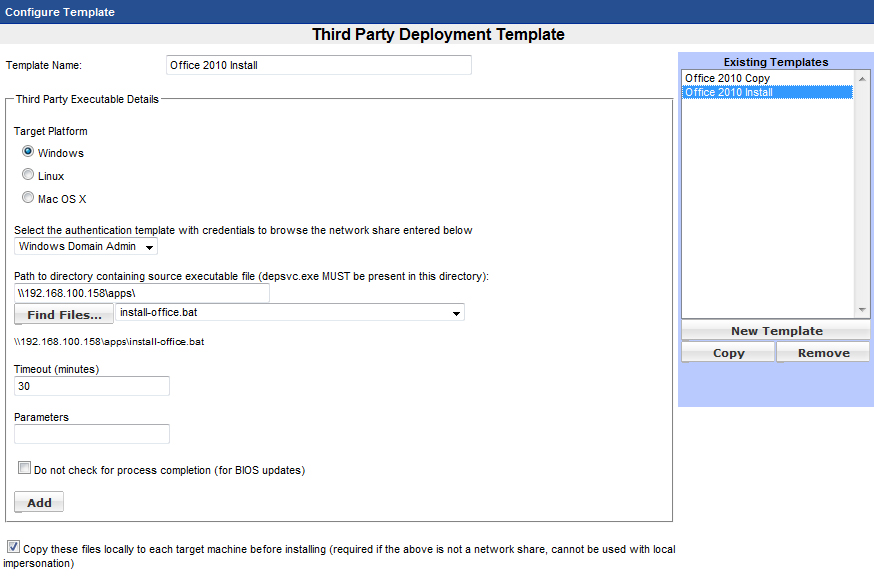Click the Timeout minutes input field

92,386
